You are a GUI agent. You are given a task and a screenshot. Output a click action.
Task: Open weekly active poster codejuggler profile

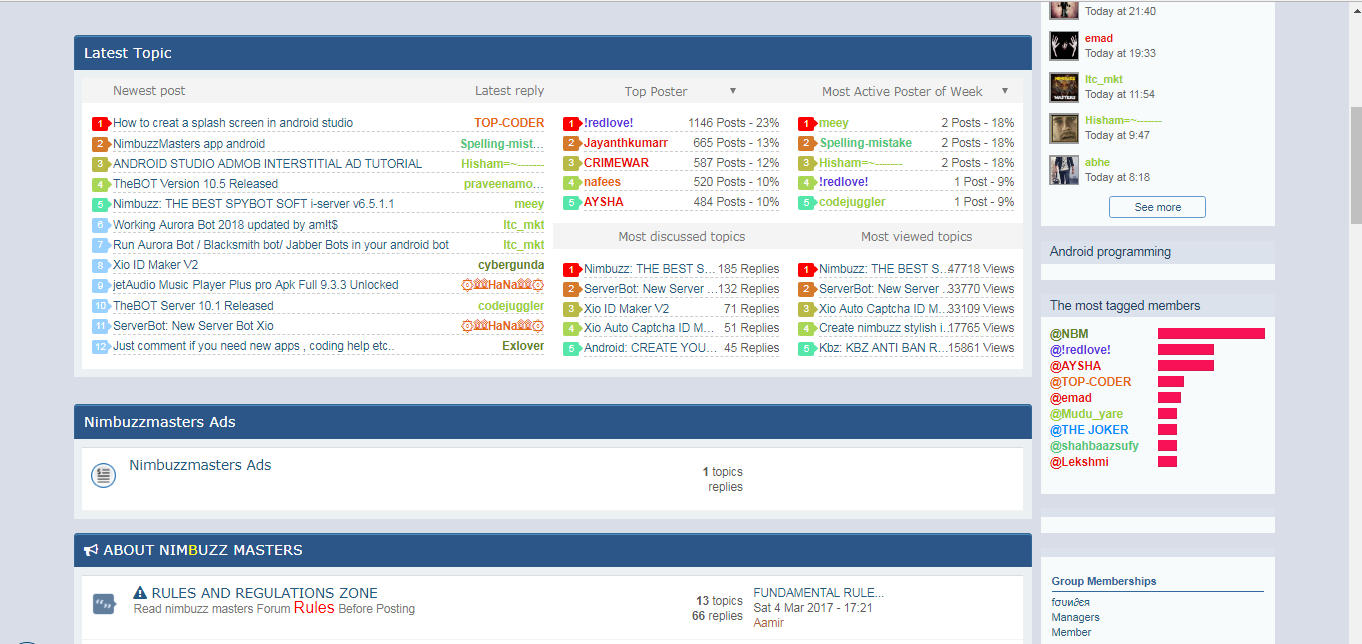[x=852, y=202]
